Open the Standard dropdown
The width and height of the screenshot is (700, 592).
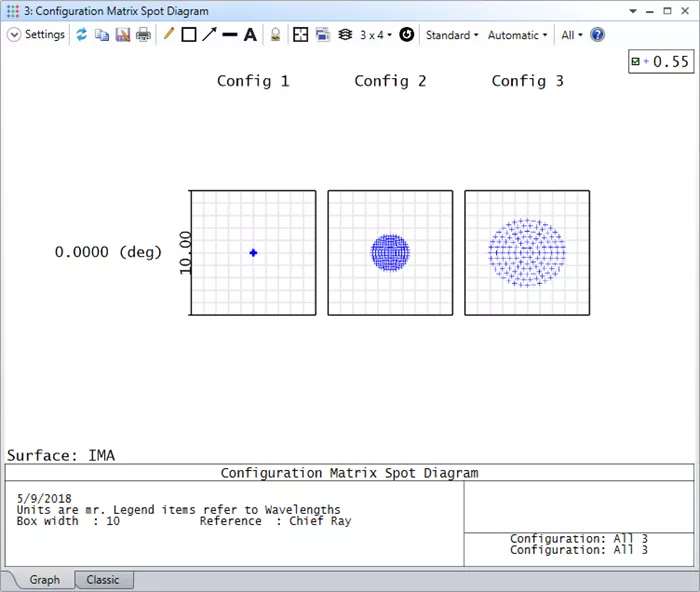click(451, 35)
